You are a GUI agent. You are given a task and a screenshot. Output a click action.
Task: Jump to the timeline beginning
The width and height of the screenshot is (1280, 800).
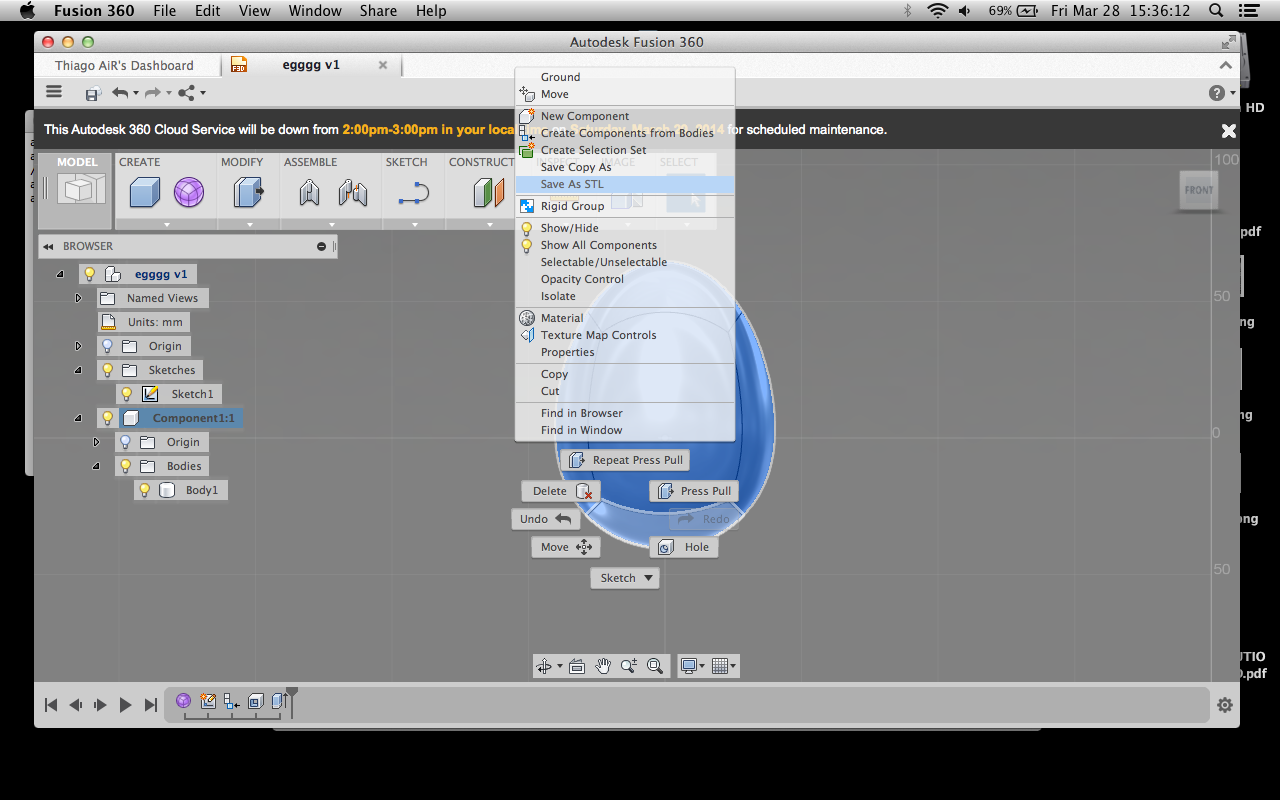point(51,705)
